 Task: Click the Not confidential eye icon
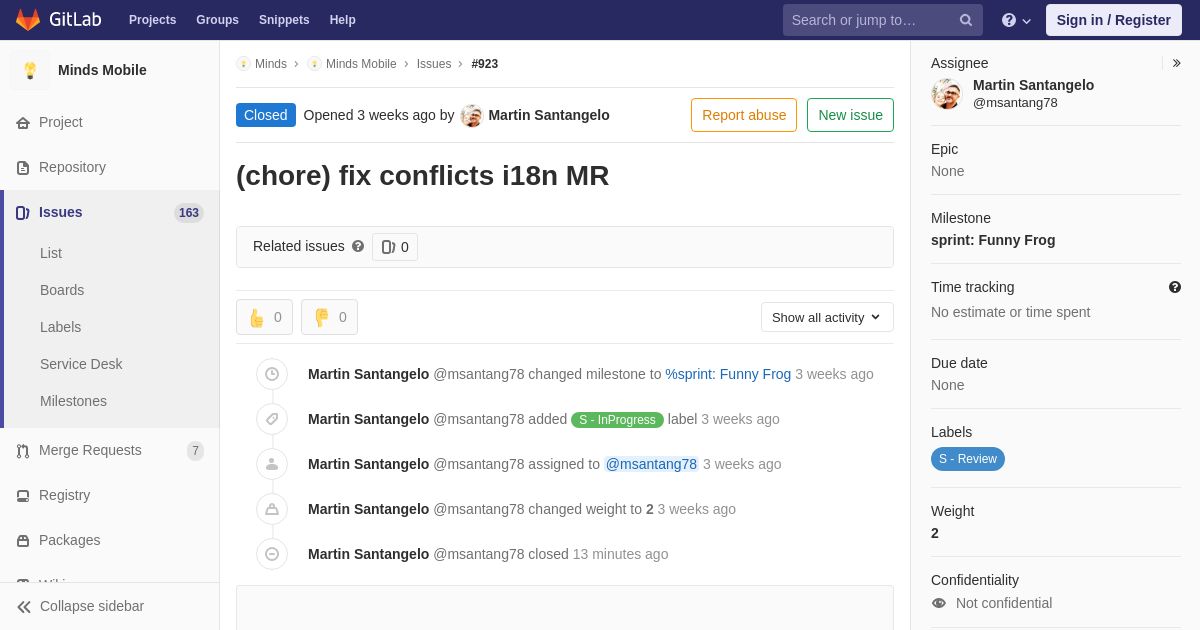tap(939, 603)
